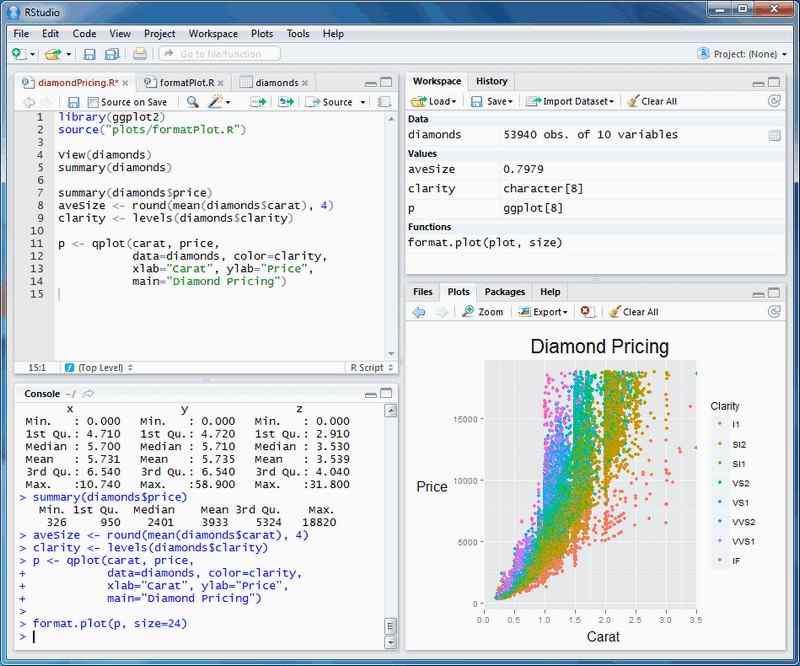Click the Save icon in the editor toolbar
The width and height of the screenshot is (800, 666).
pyautogui.click(x=74, y=102)
